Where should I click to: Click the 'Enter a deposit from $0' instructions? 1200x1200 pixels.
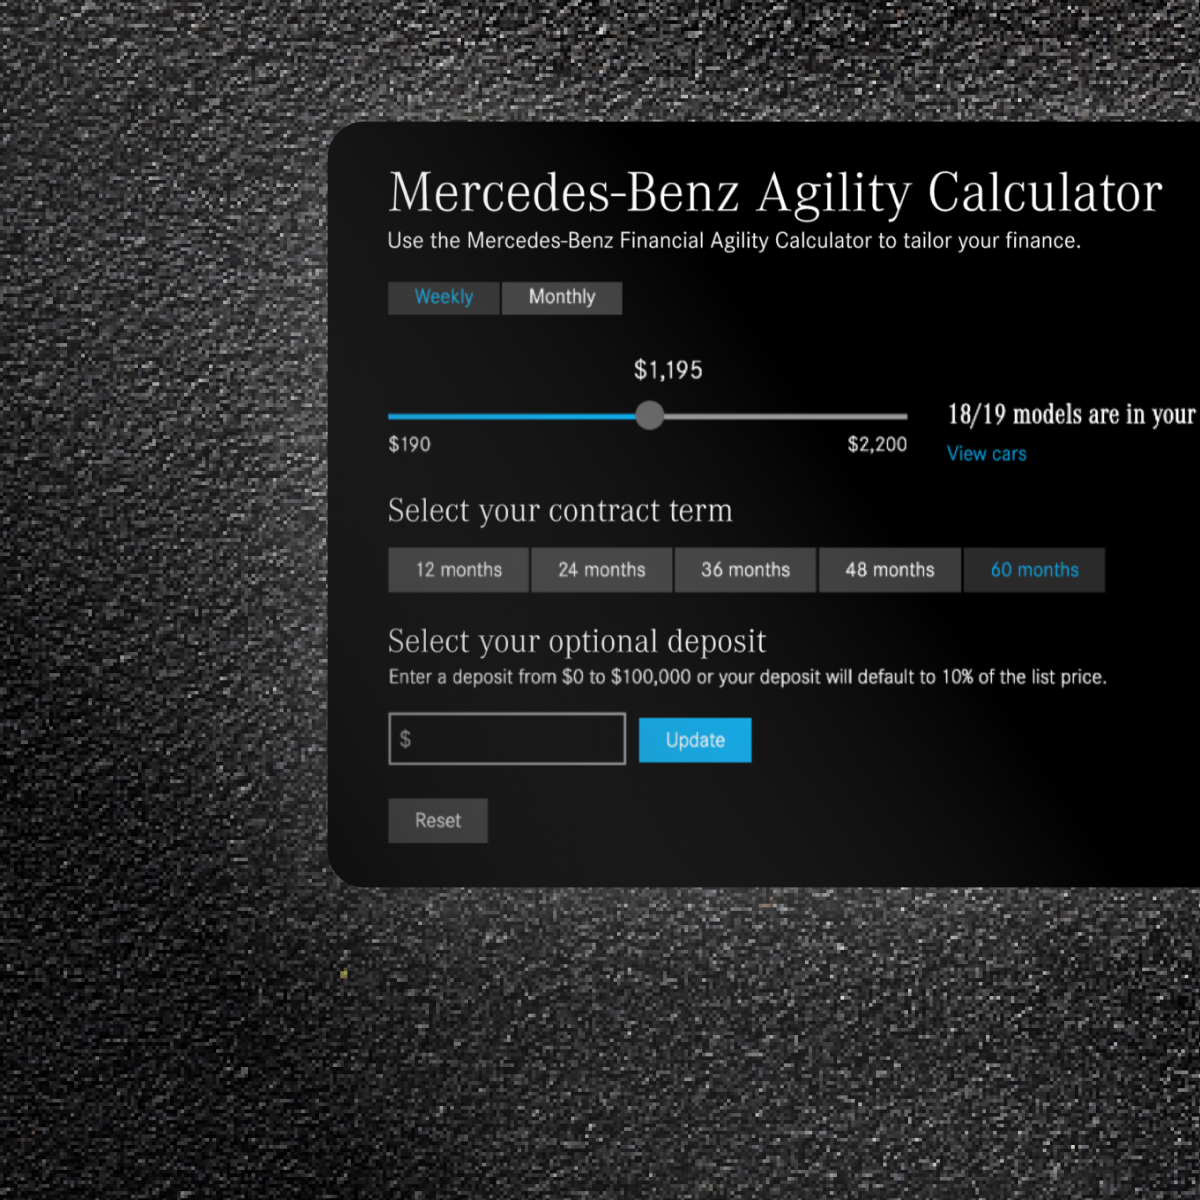pos(747,677)
